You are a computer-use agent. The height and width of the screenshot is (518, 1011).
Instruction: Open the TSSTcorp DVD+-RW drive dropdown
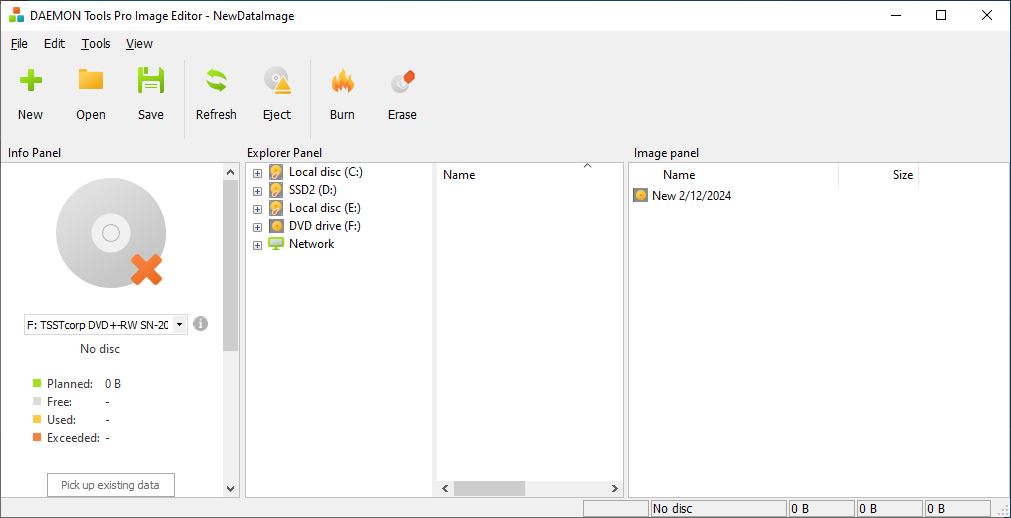click(179, 325)
